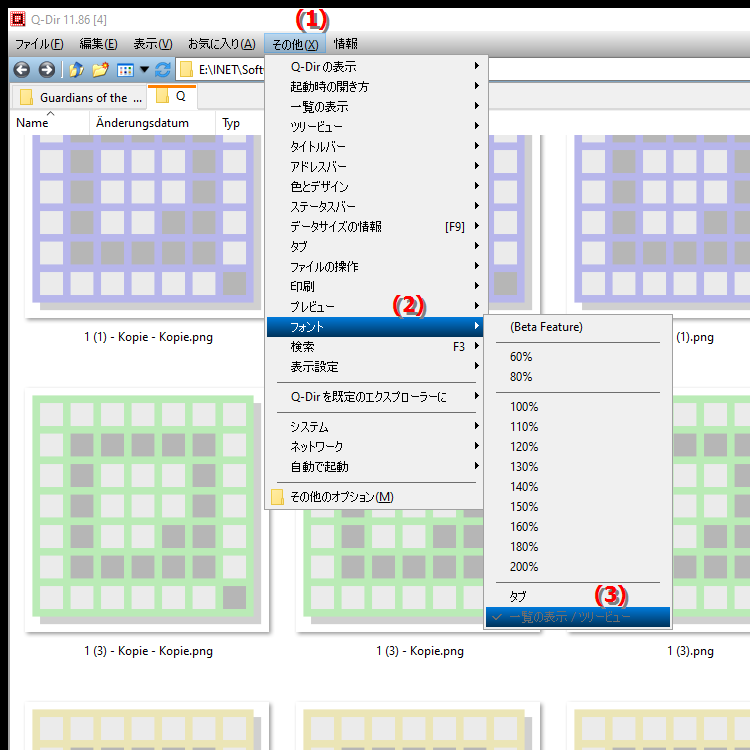Set font size to 180%

[578, 547]
